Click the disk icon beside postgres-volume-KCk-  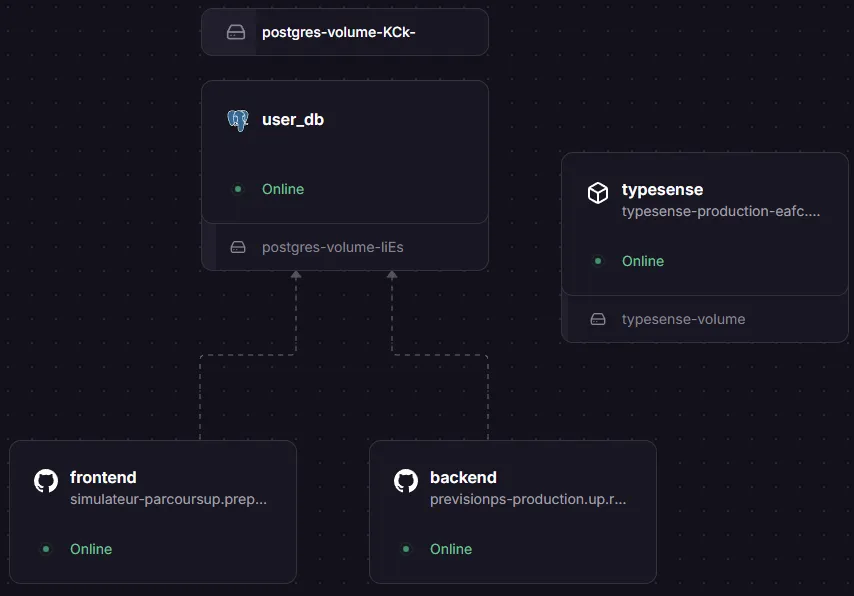click(236, 32)
